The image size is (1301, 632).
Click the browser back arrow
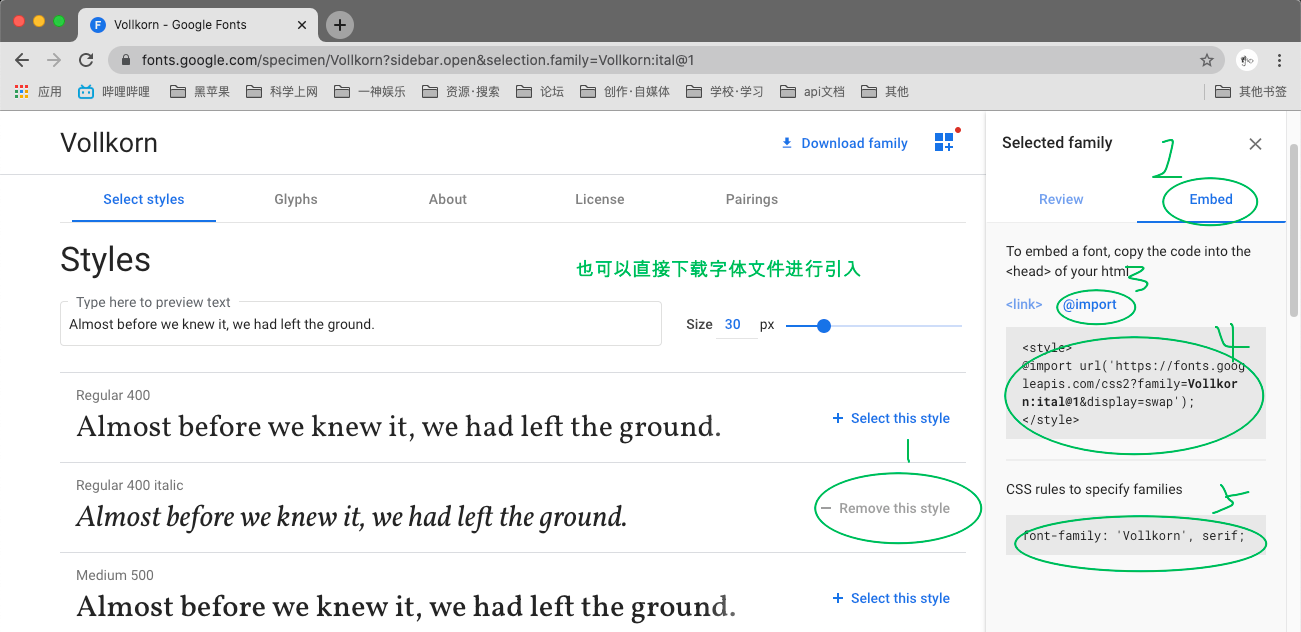click(22, 60)
